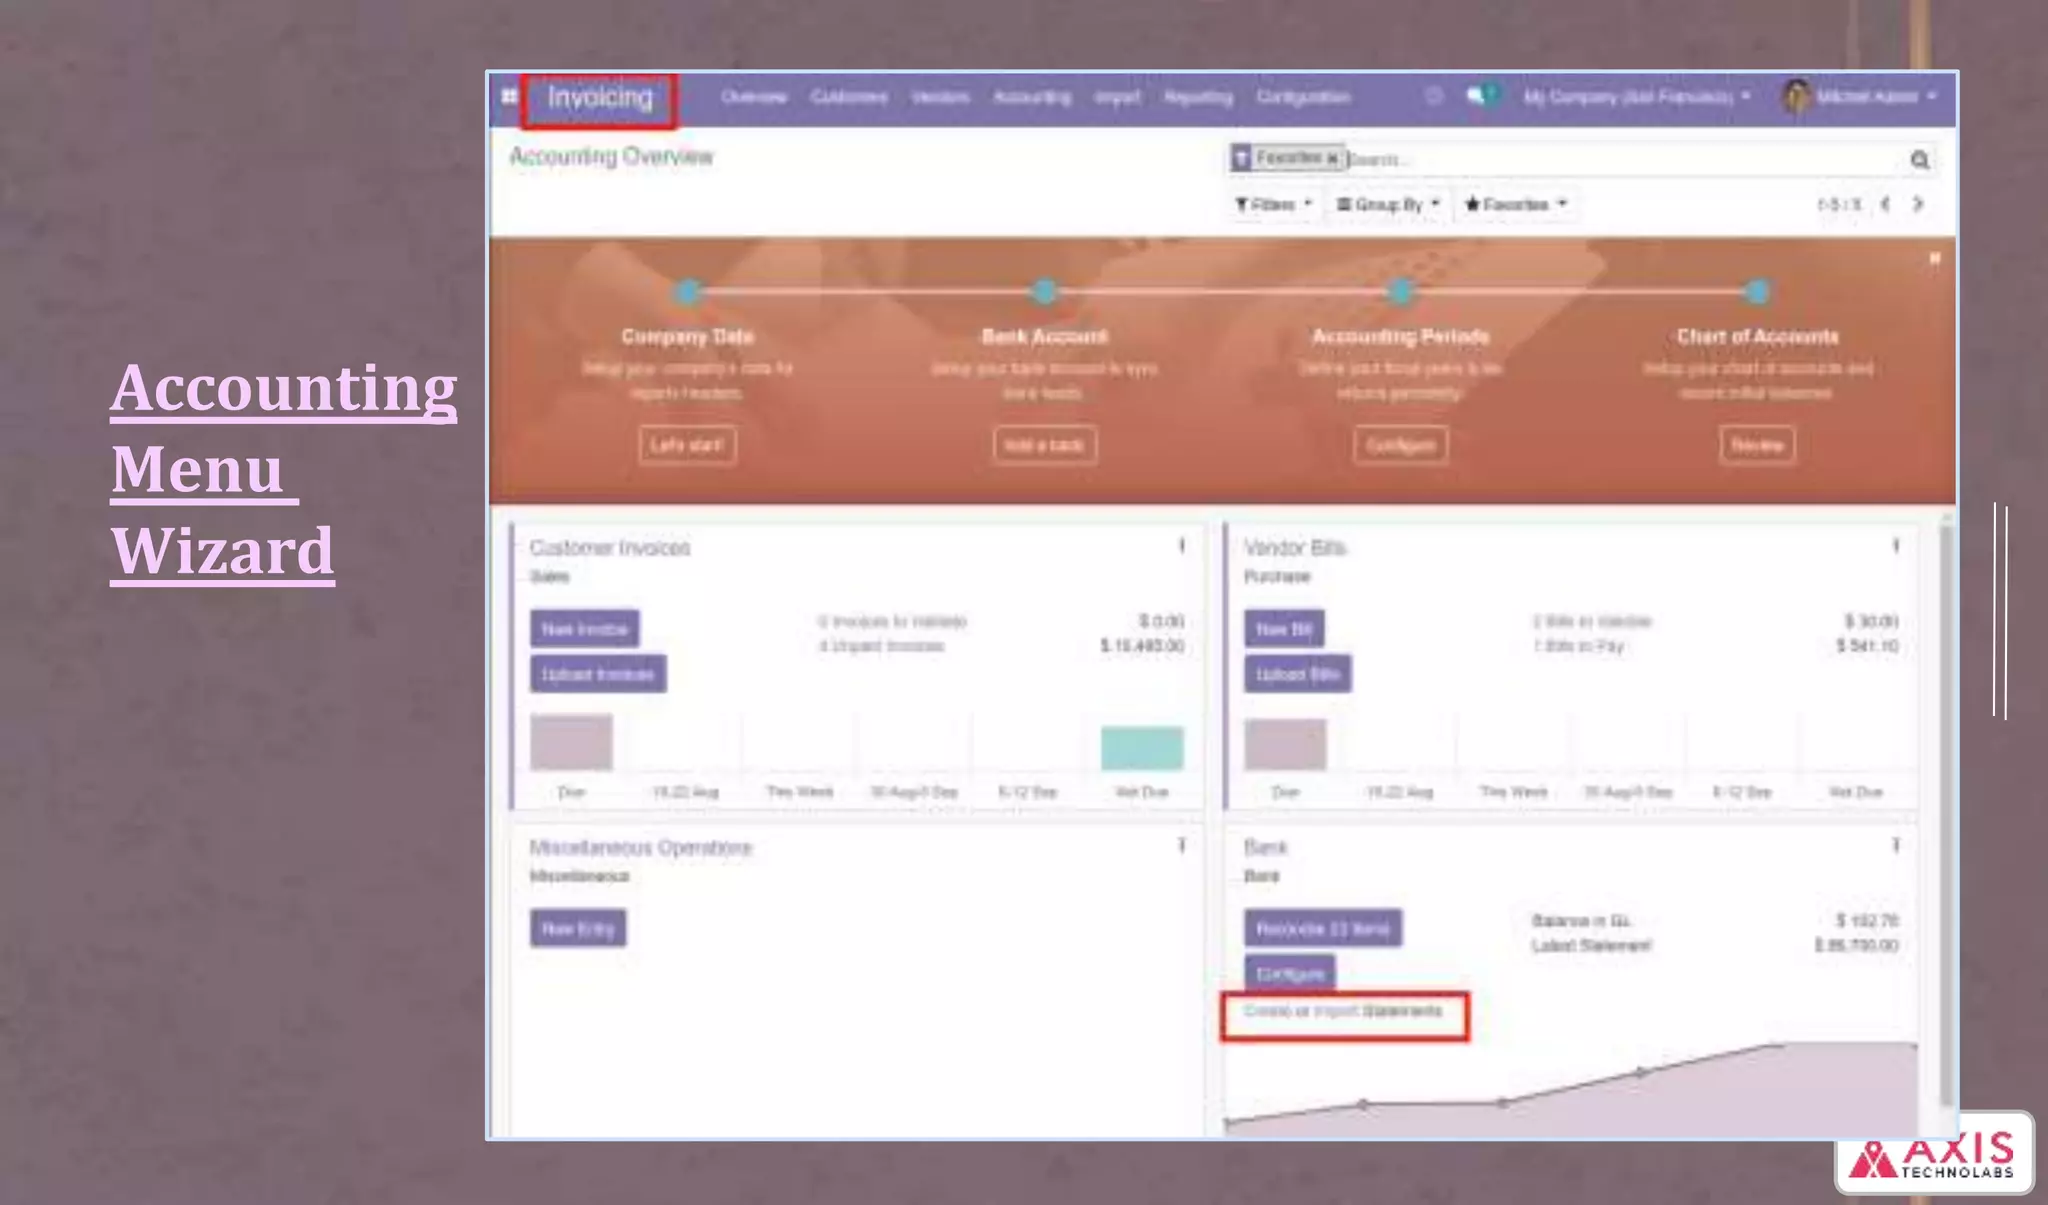Click the Due bar in Customer Invoices chart

[571, 742]
